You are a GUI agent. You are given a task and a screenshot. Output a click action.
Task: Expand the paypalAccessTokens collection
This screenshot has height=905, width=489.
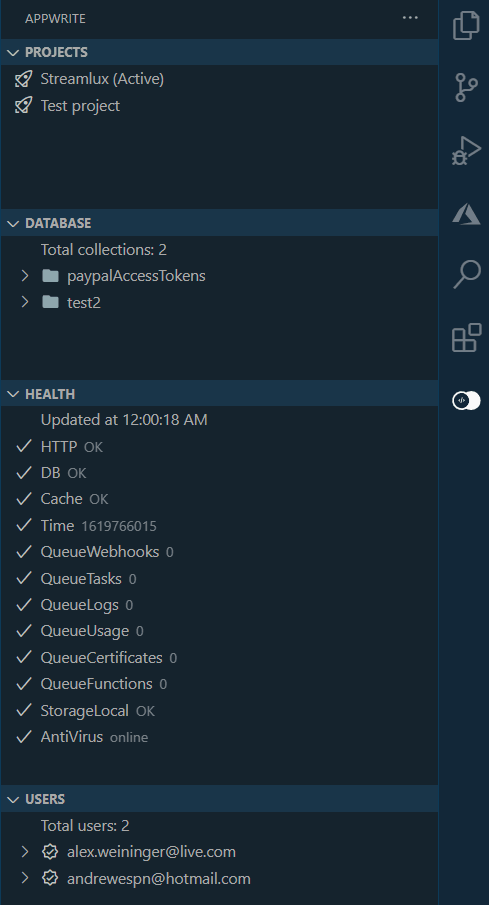(x=25, y=276)
